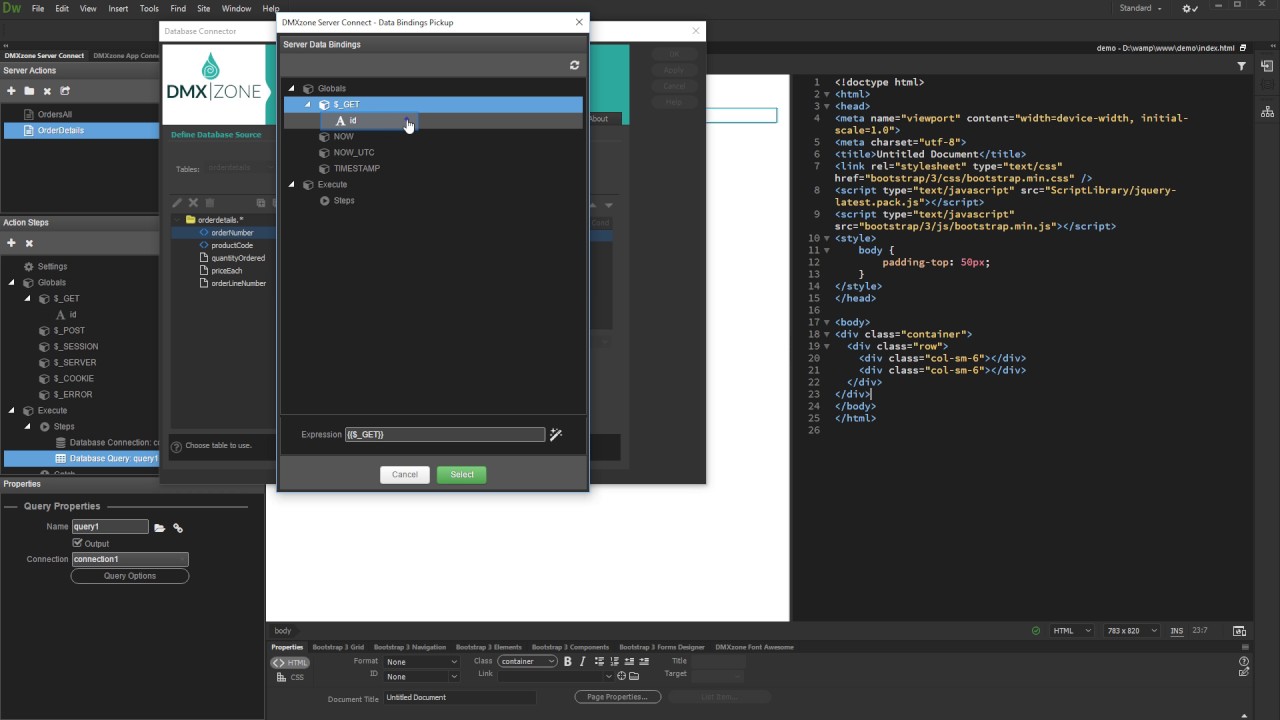Click the point-to-file target icon for Link
The image size is (1280, 720).
621,676
